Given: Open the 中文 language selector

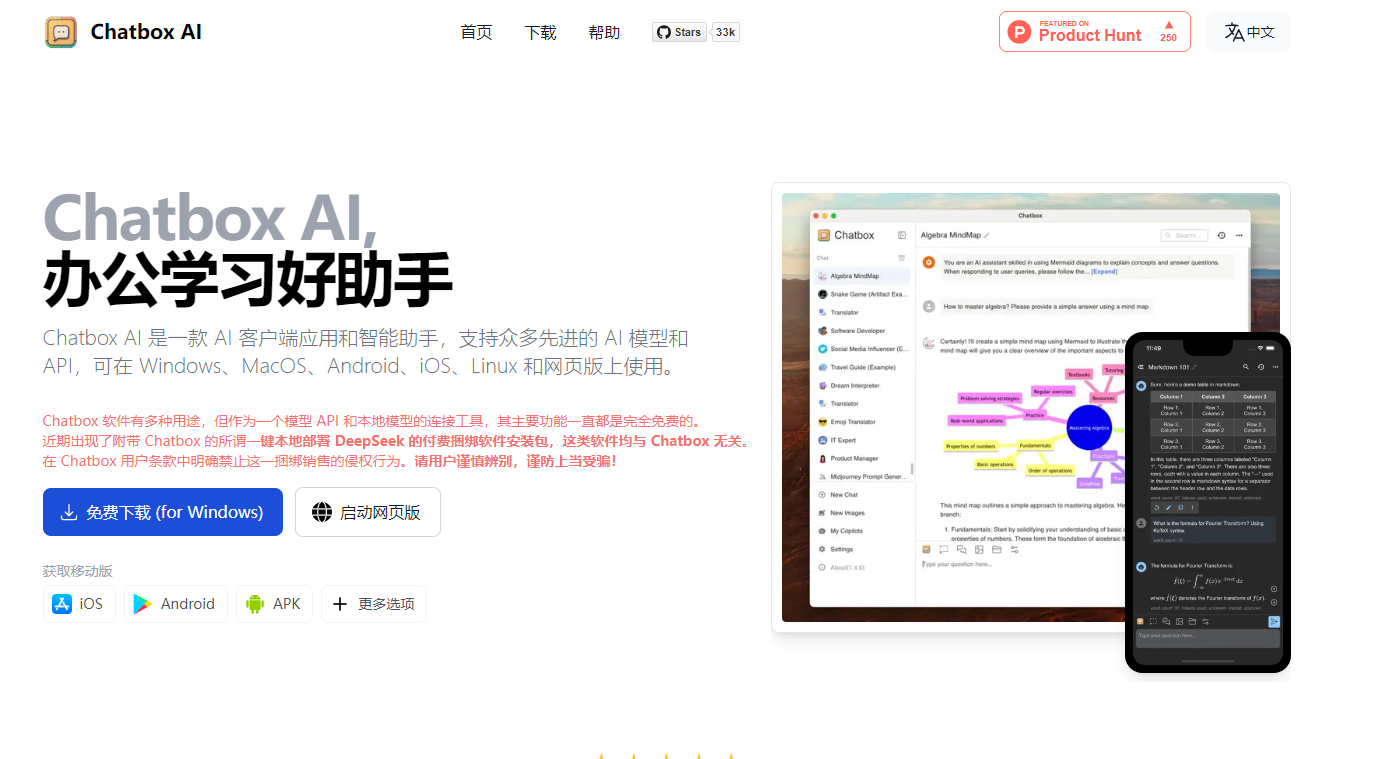Looking at the screenshot, I should (1249, 32).
